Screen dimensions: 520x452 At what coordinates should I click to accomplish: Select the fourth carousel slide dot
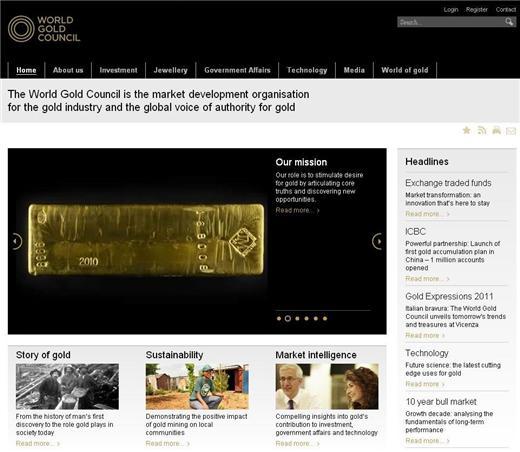[x=306, y=318]
